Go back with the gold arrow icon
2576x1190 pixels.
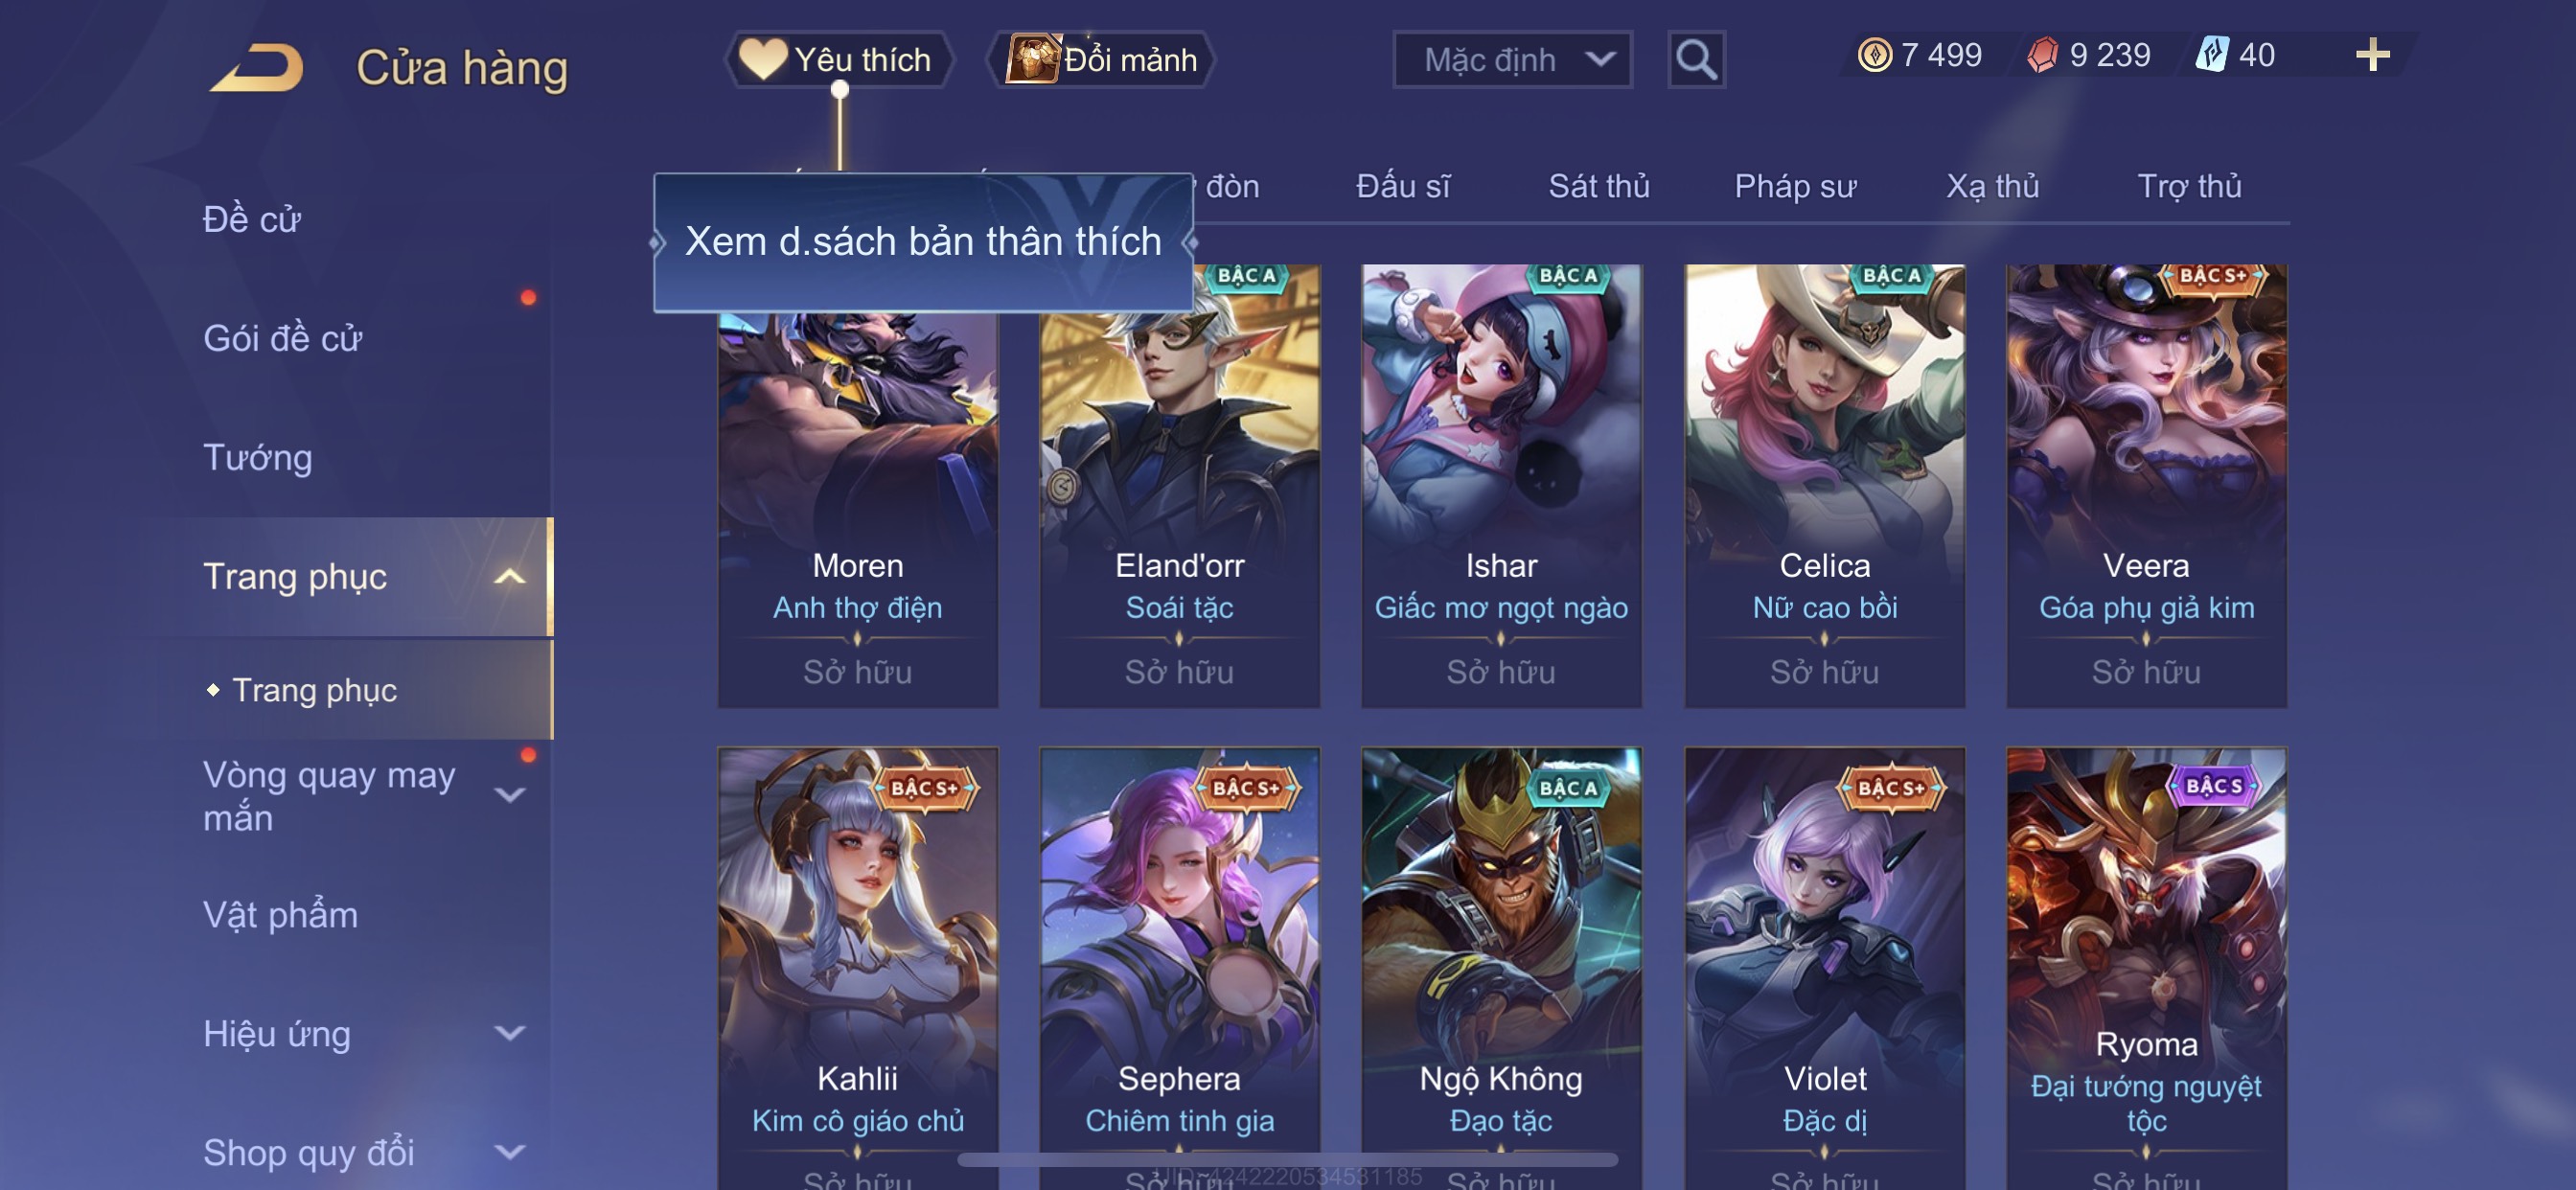256,68
